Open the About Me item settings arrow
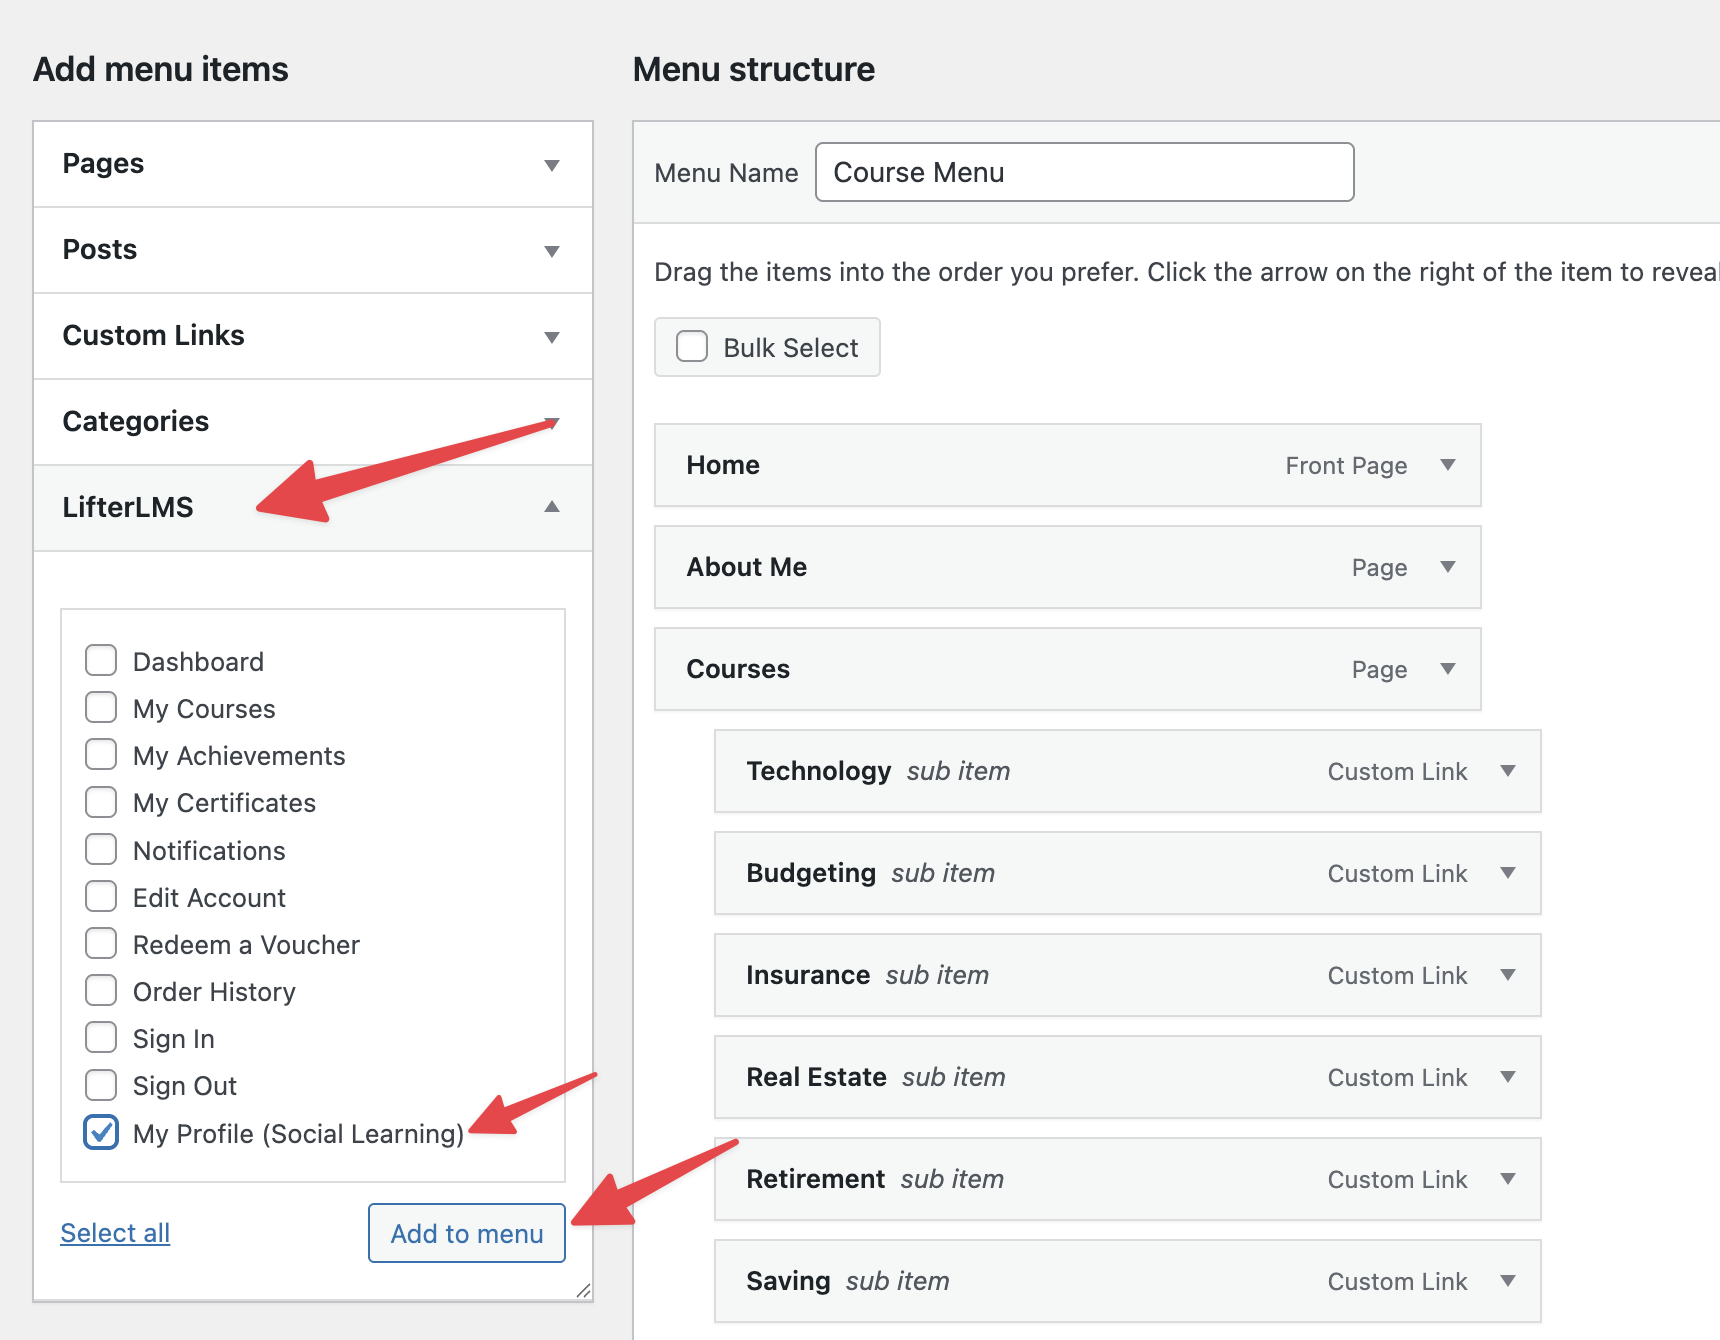This screenshot has height=1340, width=1720. (x=1447, y=567)
